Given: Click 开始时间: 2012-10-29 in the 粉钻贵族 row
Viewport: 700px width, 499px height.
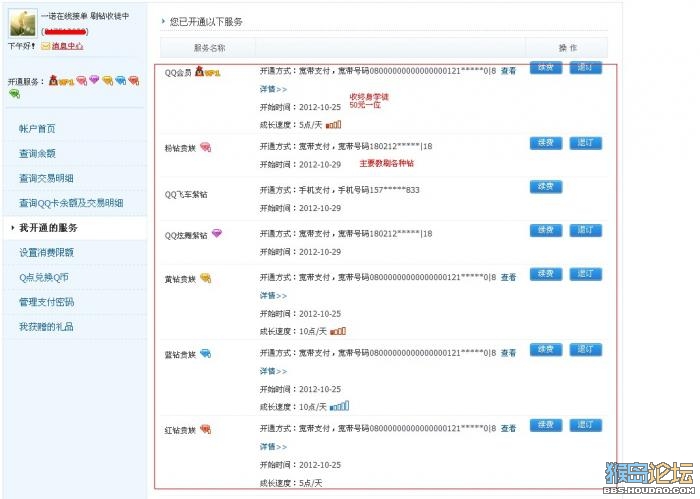Looking at the screenshot, I should pos(300,165).
